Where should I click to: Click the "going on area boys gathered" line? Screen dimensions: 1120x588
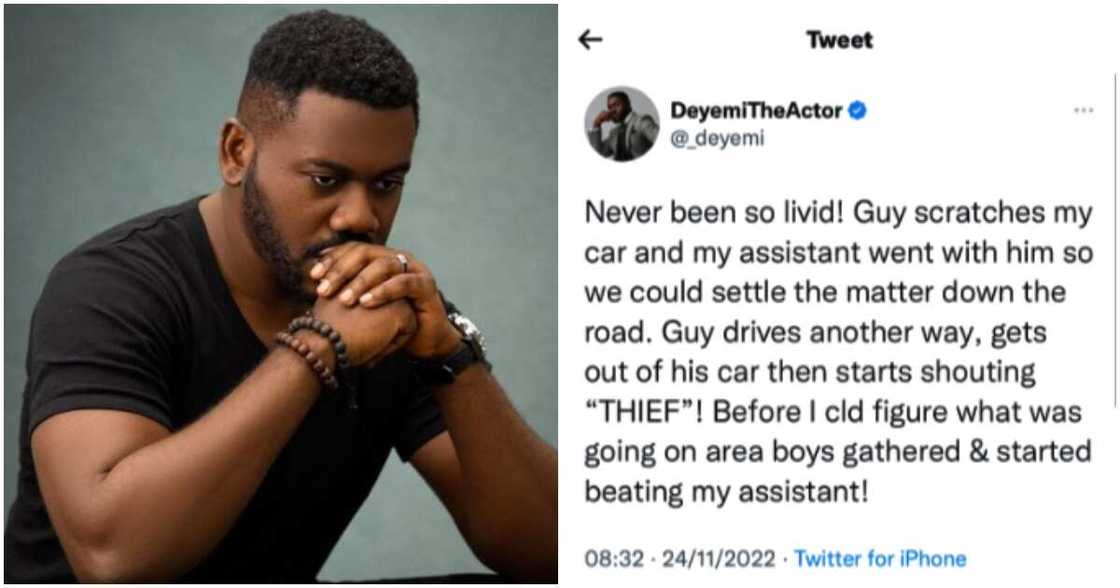[790, 453]
